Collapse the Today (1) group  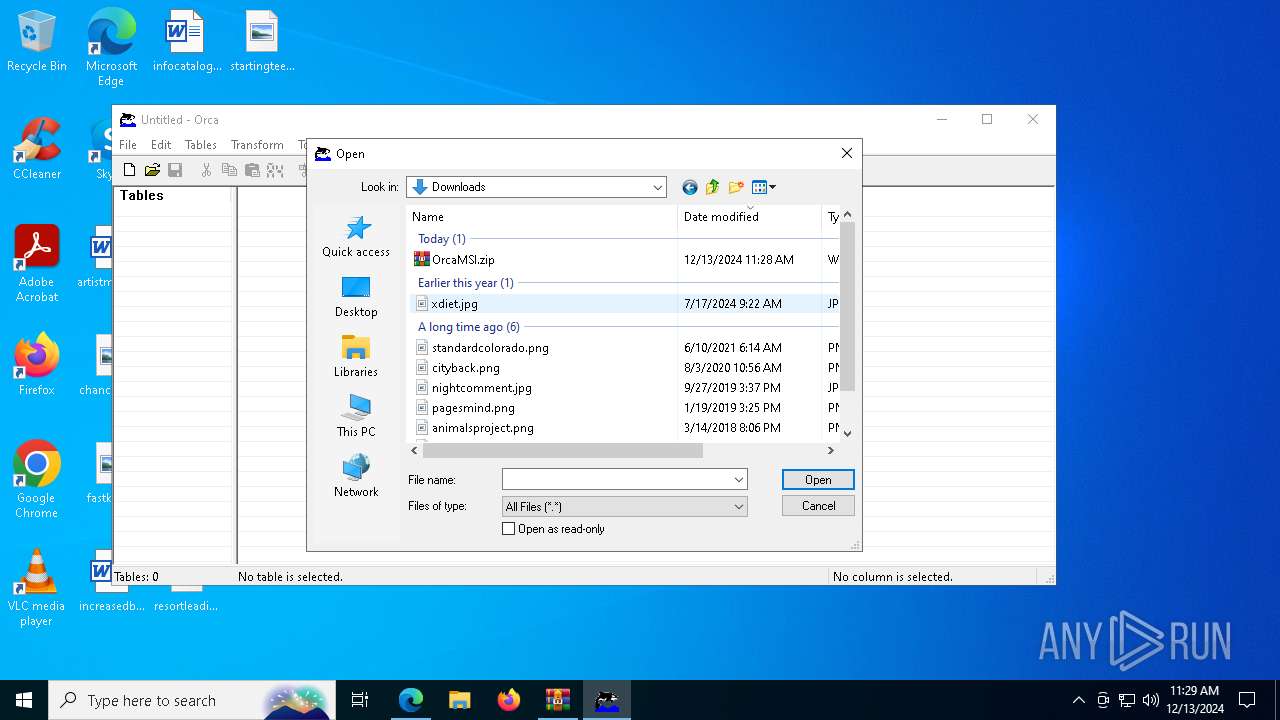(441, 239)
